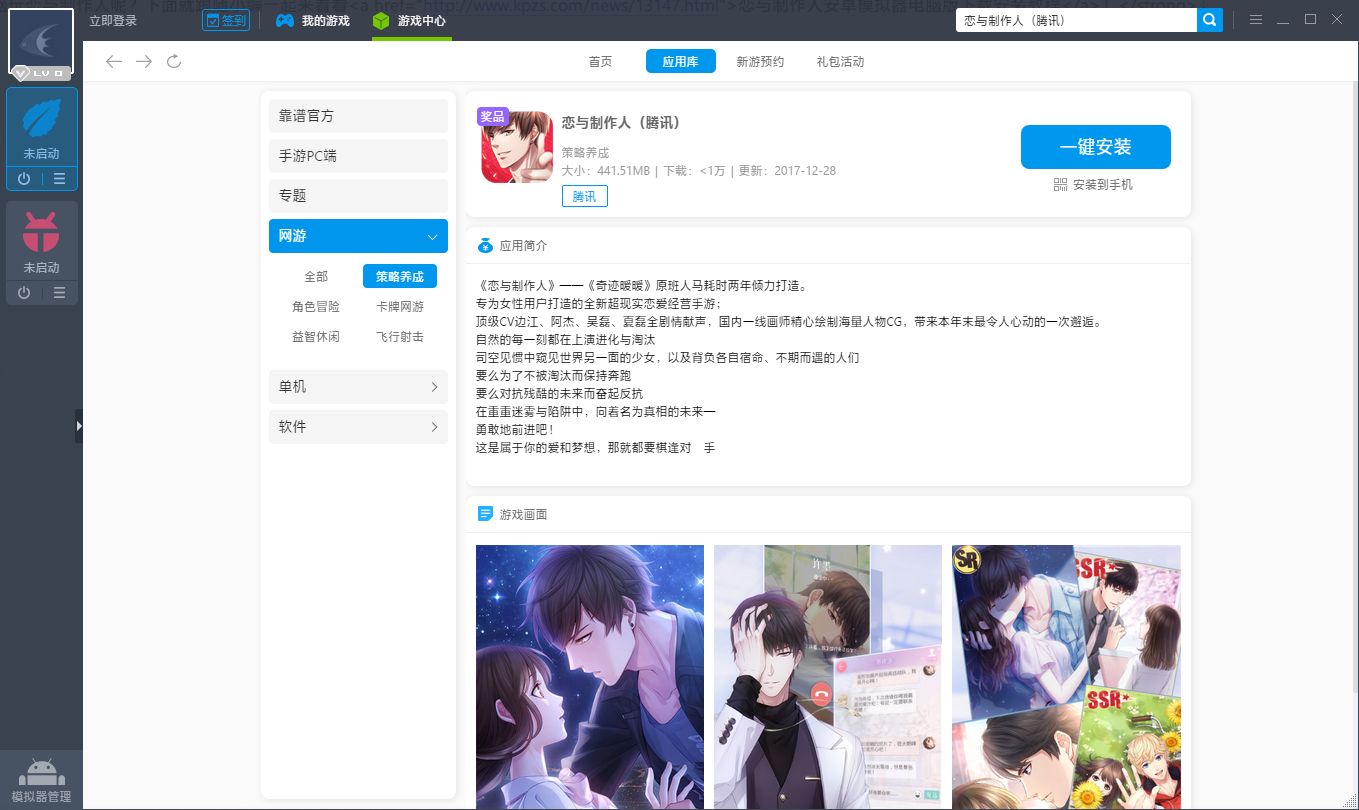Select the red bug emulator instance
Image resolution: width=1359 pixels, height=810 pixels.
click(41, 241)
